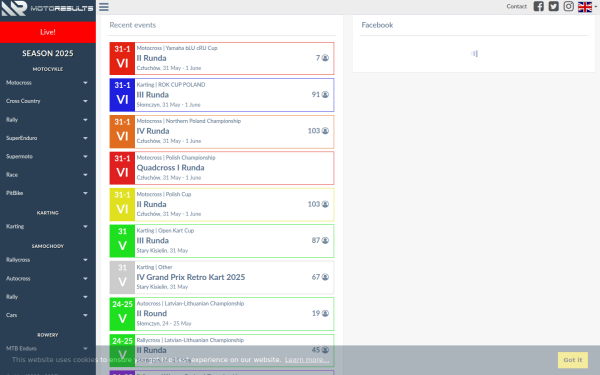This screenshot has height=375, width=600.
Task: Click 'Człuchów, 31 May - 1 June' under Quadcross
Action: 169,178
